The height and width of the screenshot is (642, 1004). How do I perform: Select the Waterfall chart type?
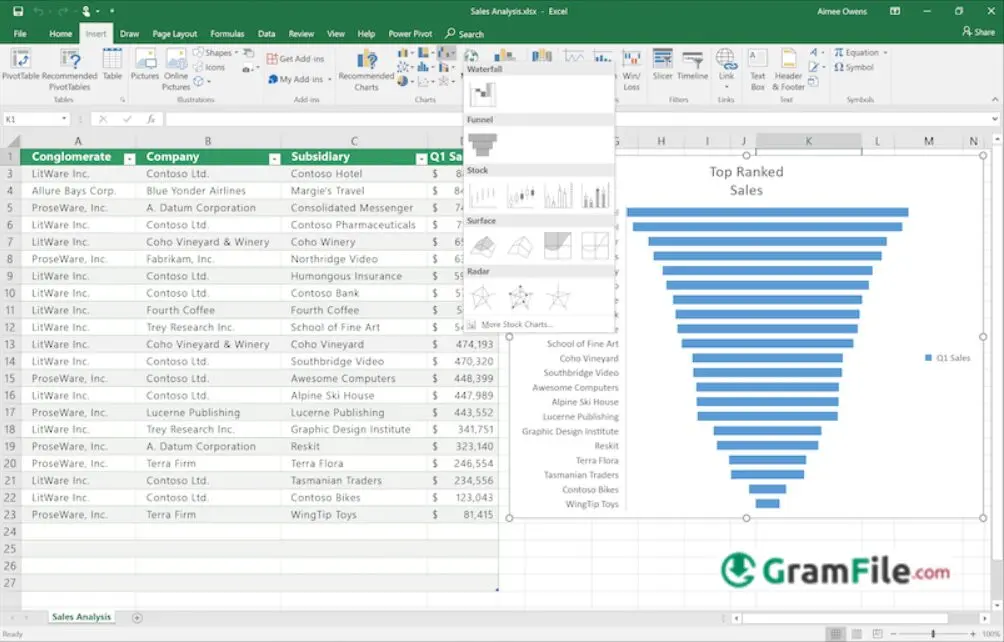click(x=484, y=94)
